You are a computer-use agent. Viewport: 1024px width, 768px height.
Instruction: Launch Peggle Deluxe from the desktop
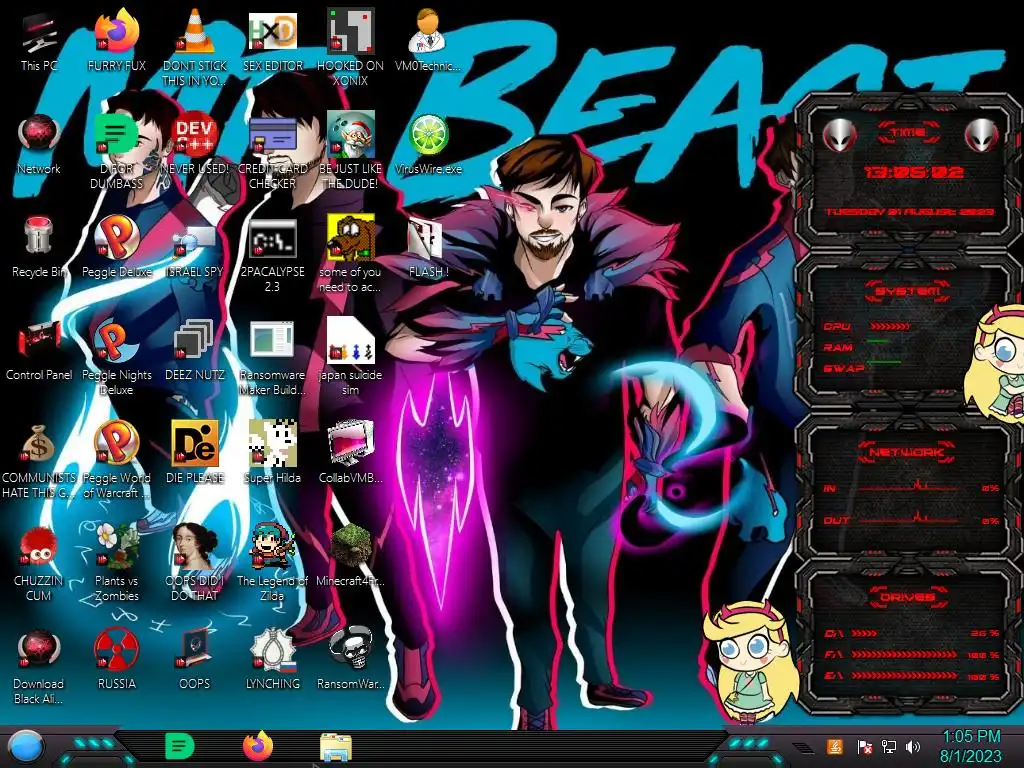[116, 247]
